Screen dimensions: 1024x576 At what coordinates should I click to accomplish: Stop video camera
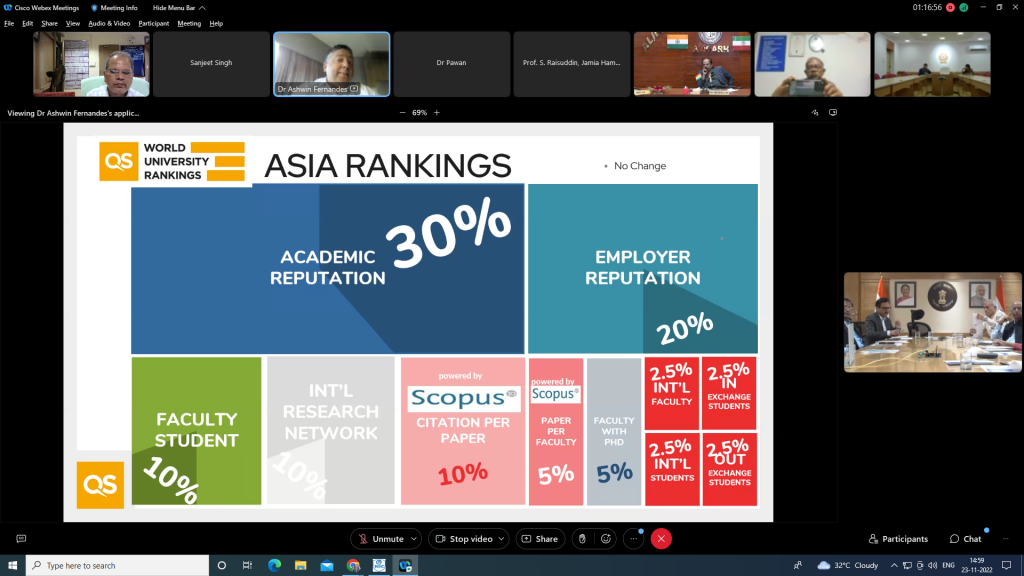pyautogui.click(x=464, y=539)
